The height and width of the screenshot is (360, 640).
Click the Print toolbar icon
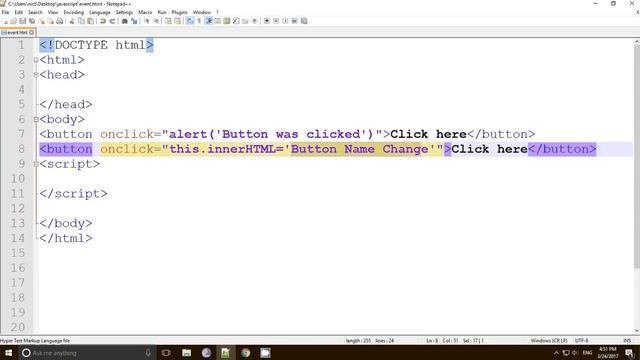pos(60,21)
